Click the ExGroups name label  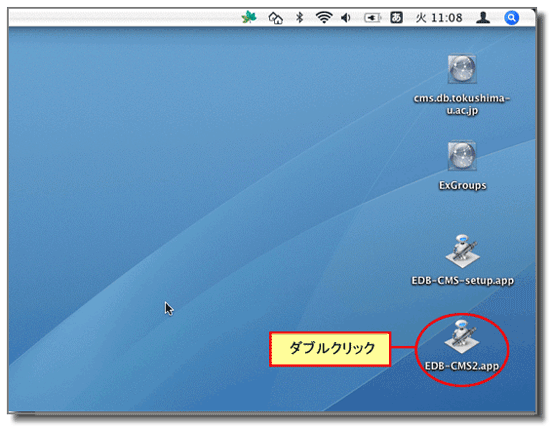pos(463,185)
